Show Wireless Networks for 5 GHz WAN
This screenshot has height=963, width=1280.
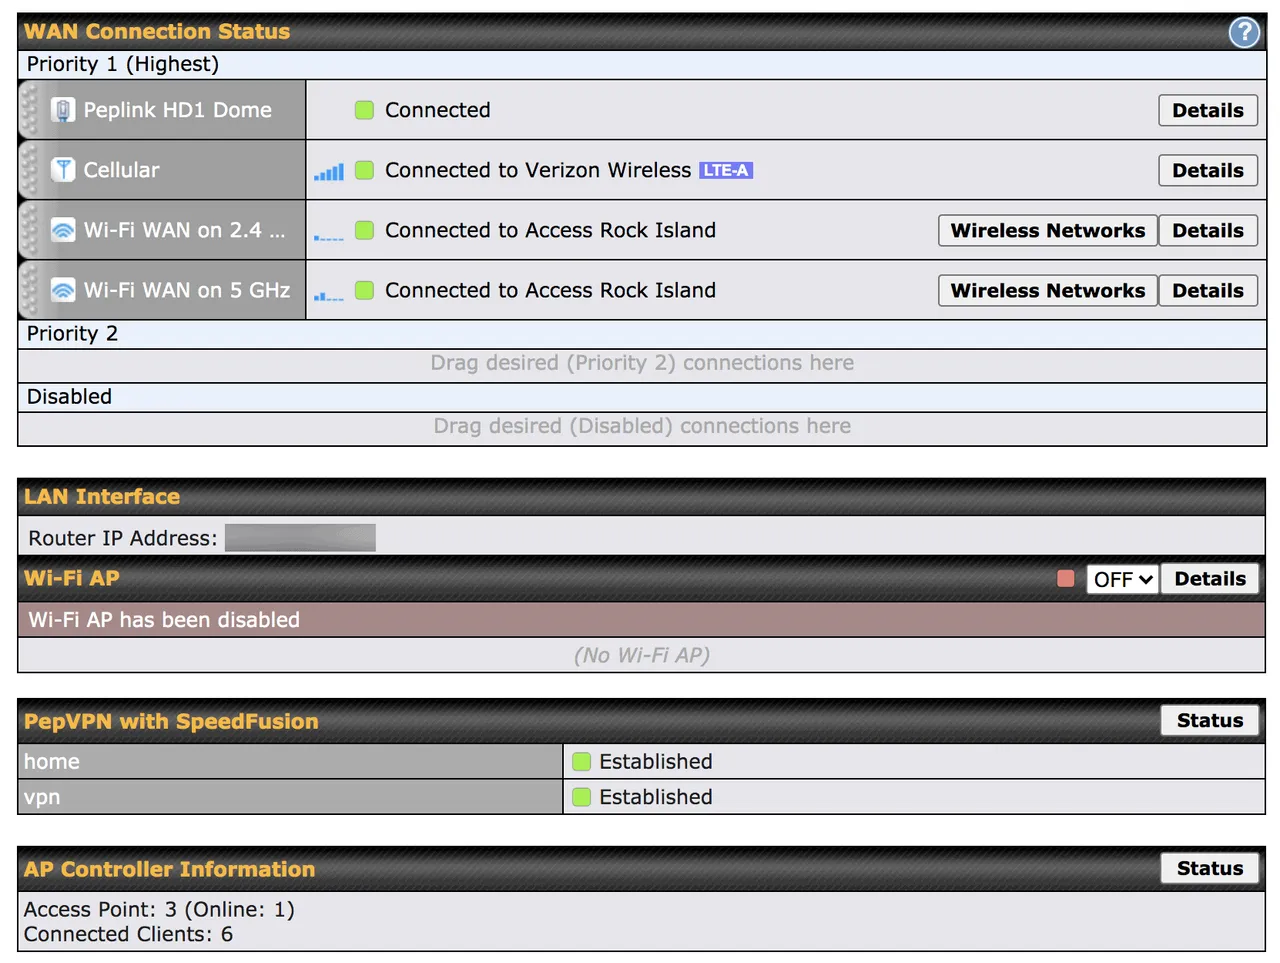(x=1047, y=290)
